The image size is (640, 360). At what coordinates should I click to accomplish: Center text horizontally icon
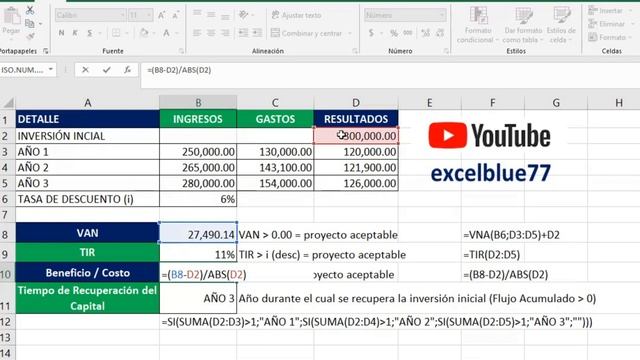pyautogui.click(x=211, y=33)
